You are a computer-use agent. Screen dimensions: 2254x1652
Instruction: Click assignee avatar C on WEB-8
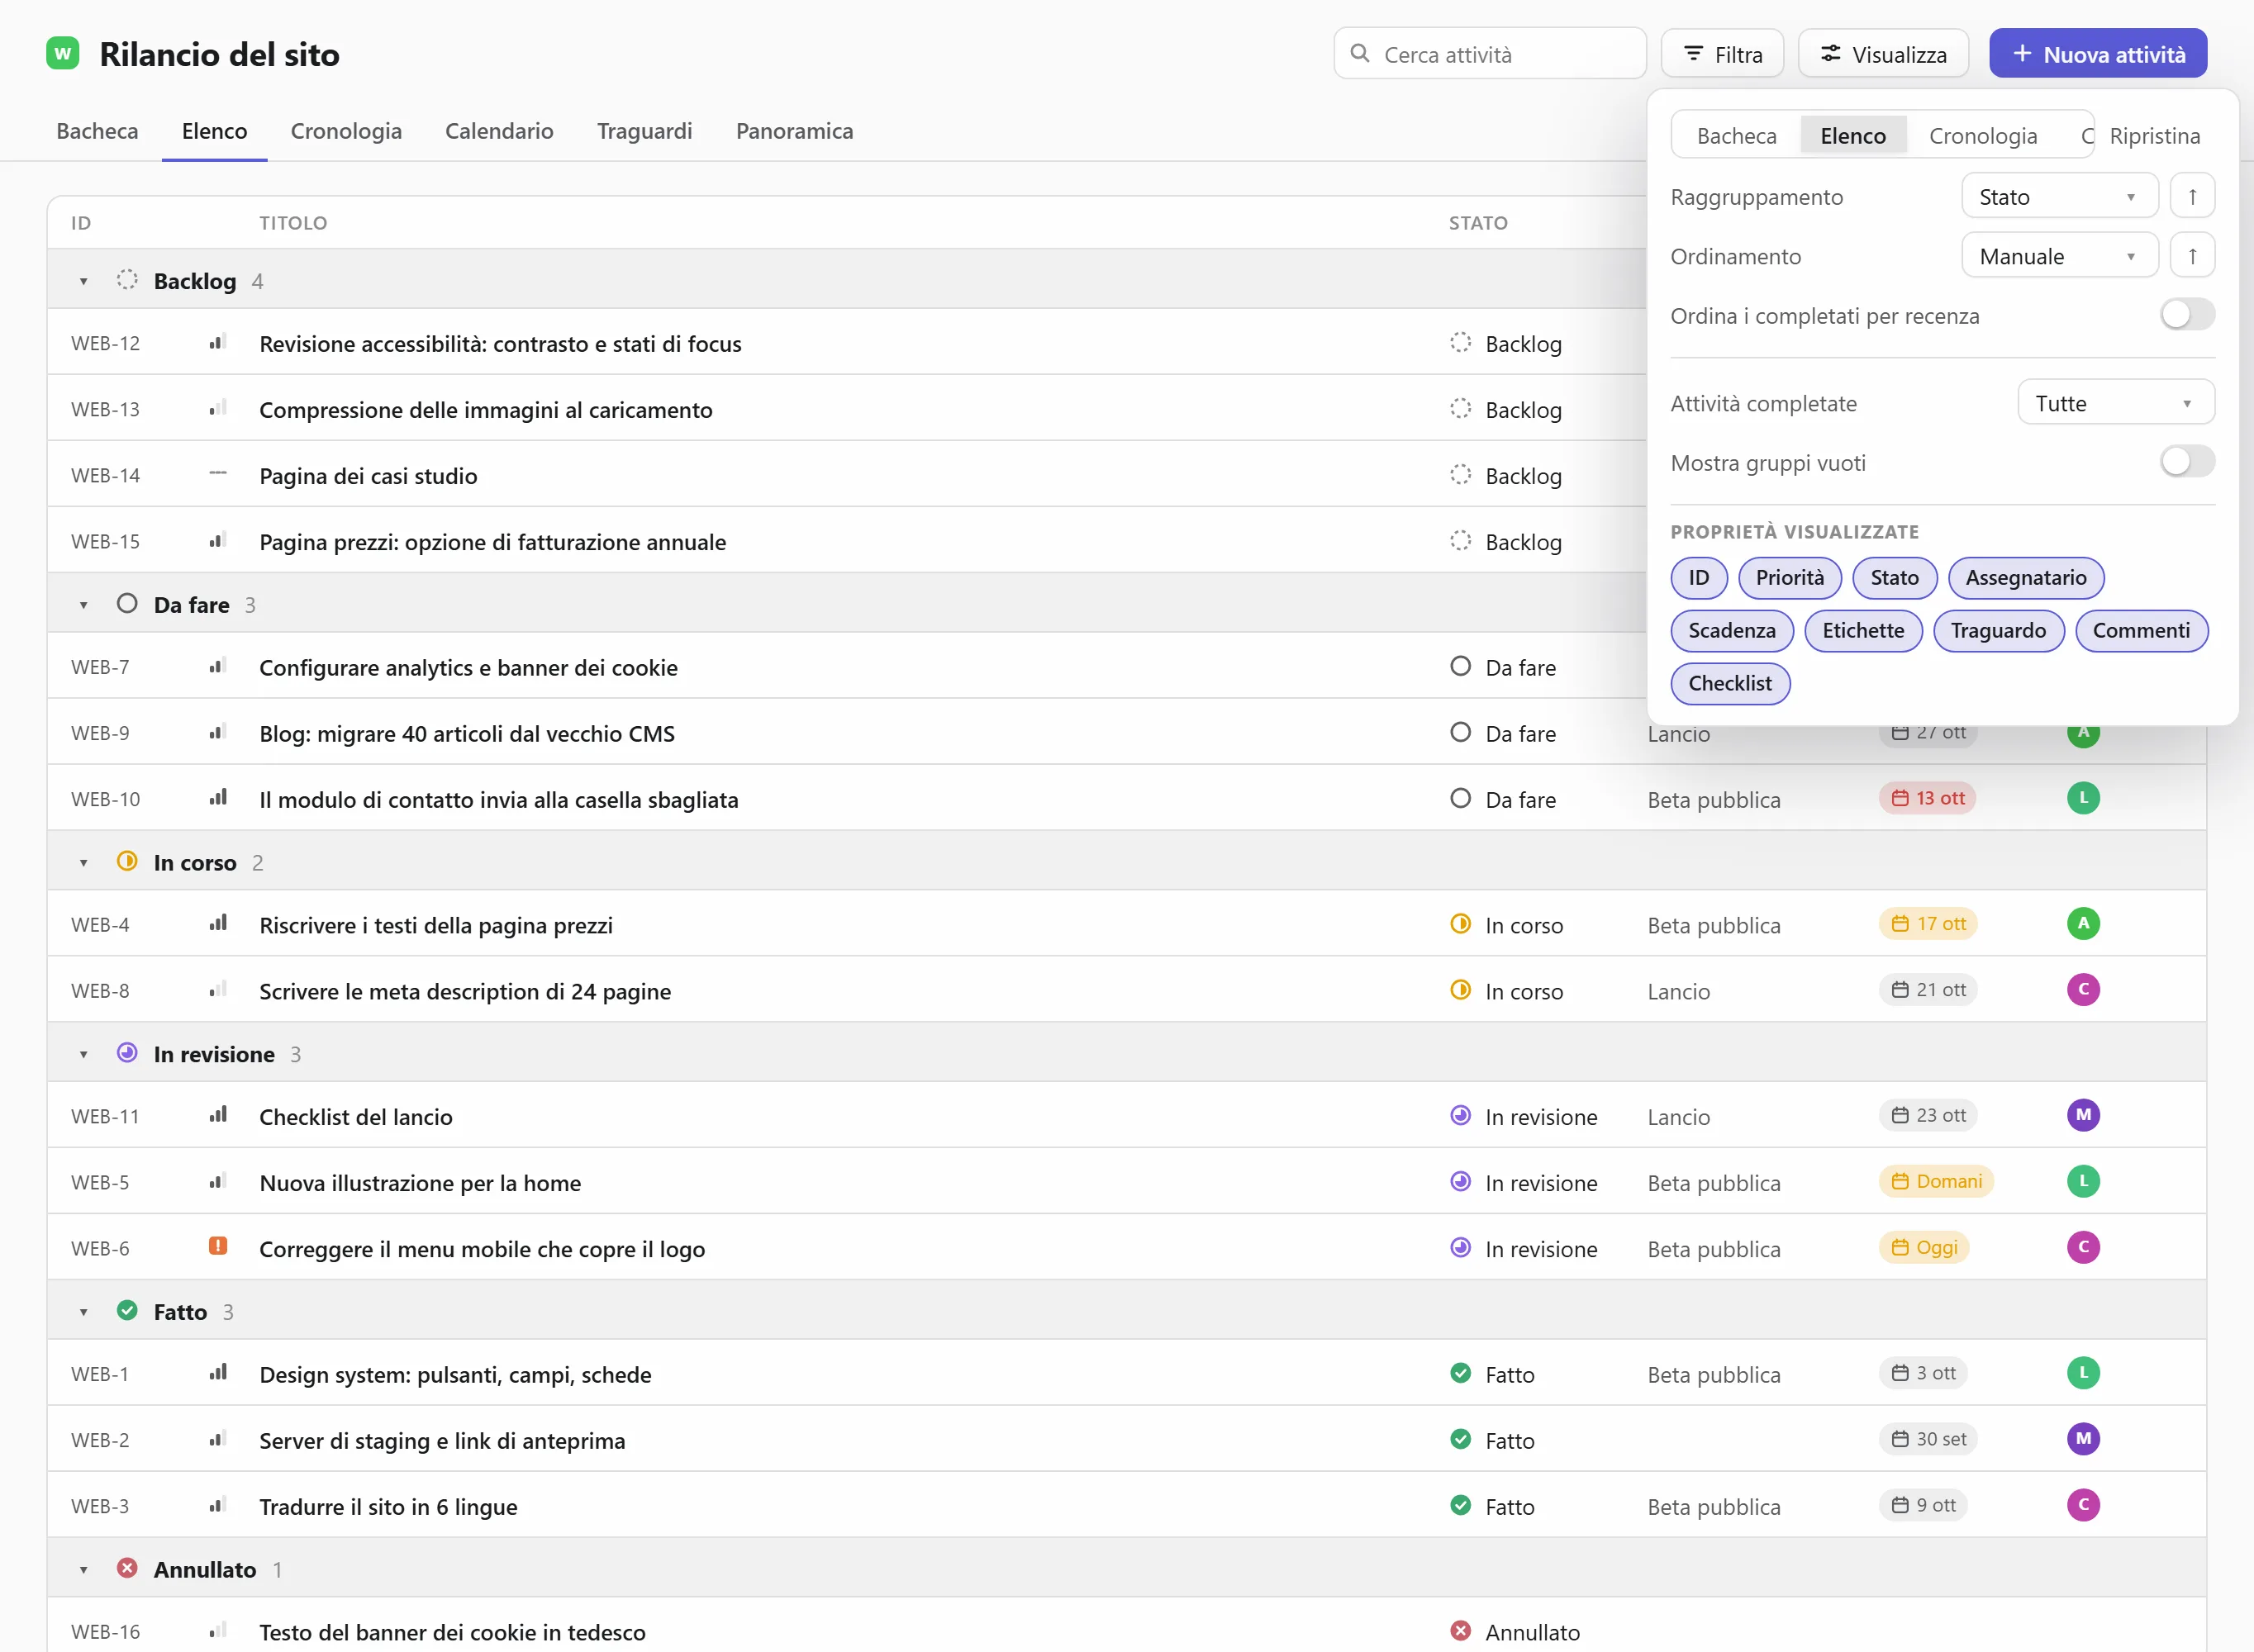pyautogui.click(x=2083, y=990)
